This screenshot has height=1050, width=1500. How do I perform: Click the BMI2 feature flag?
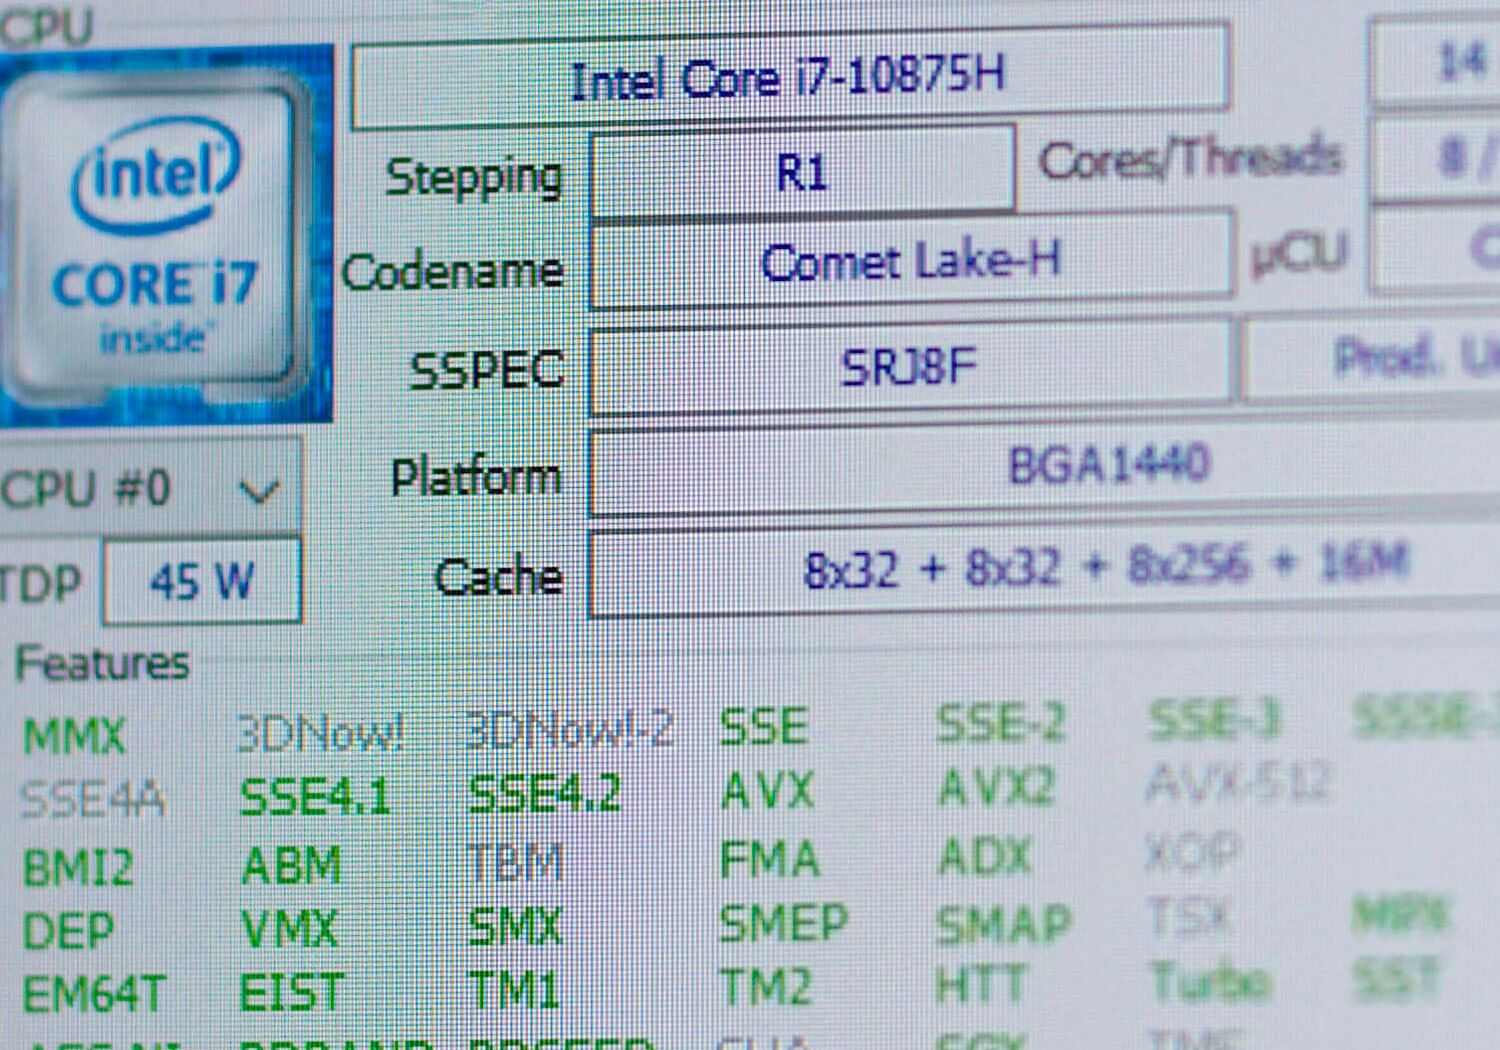[x=77, y=867]
